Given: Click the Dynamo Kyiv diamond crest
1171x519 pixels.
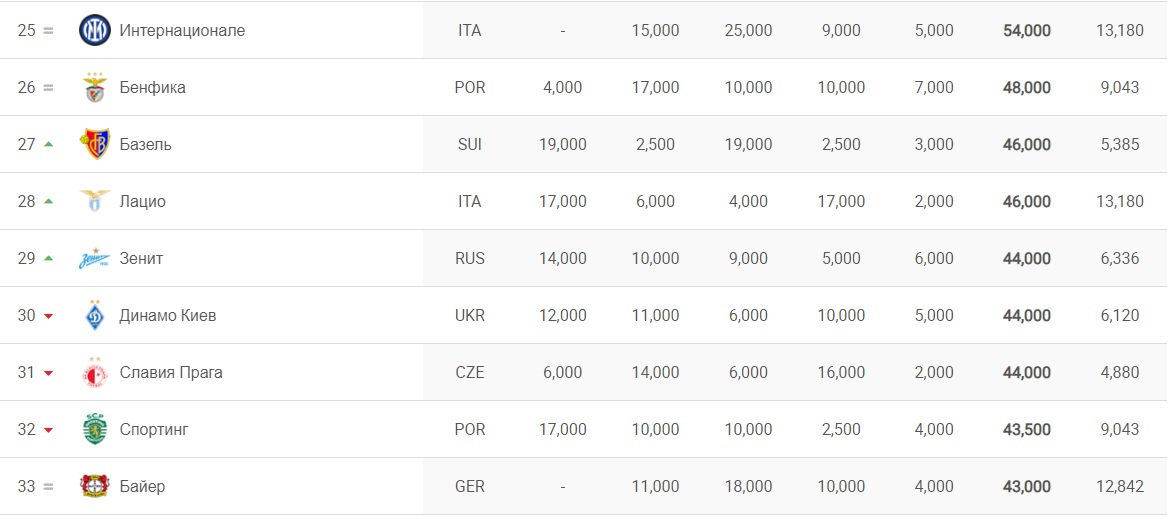Looking at the screenshot, I should (x=95, y=315).
